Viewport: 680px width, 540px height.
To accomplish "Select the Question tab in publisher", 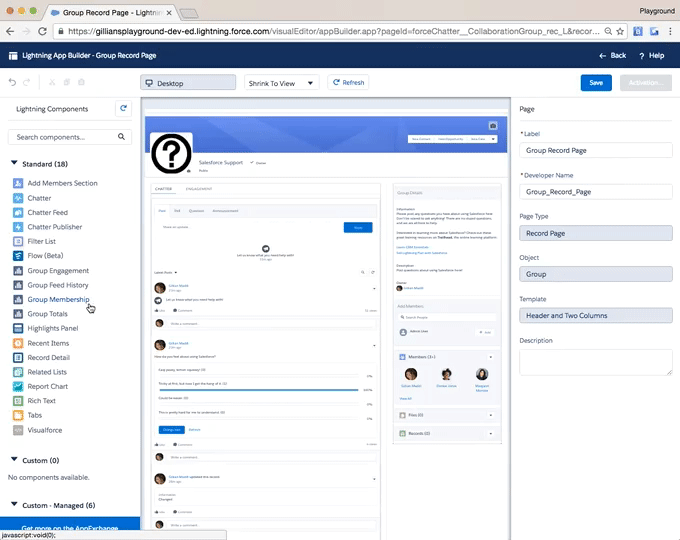I will [x=196, y=211].
